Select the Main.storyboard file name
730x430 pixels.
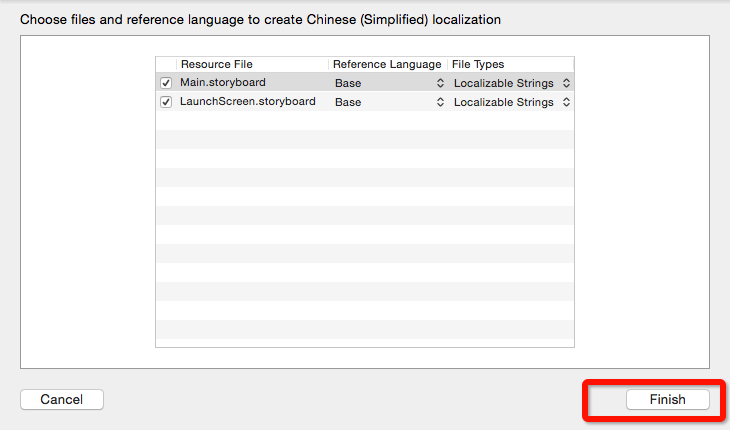coord(223,83)
